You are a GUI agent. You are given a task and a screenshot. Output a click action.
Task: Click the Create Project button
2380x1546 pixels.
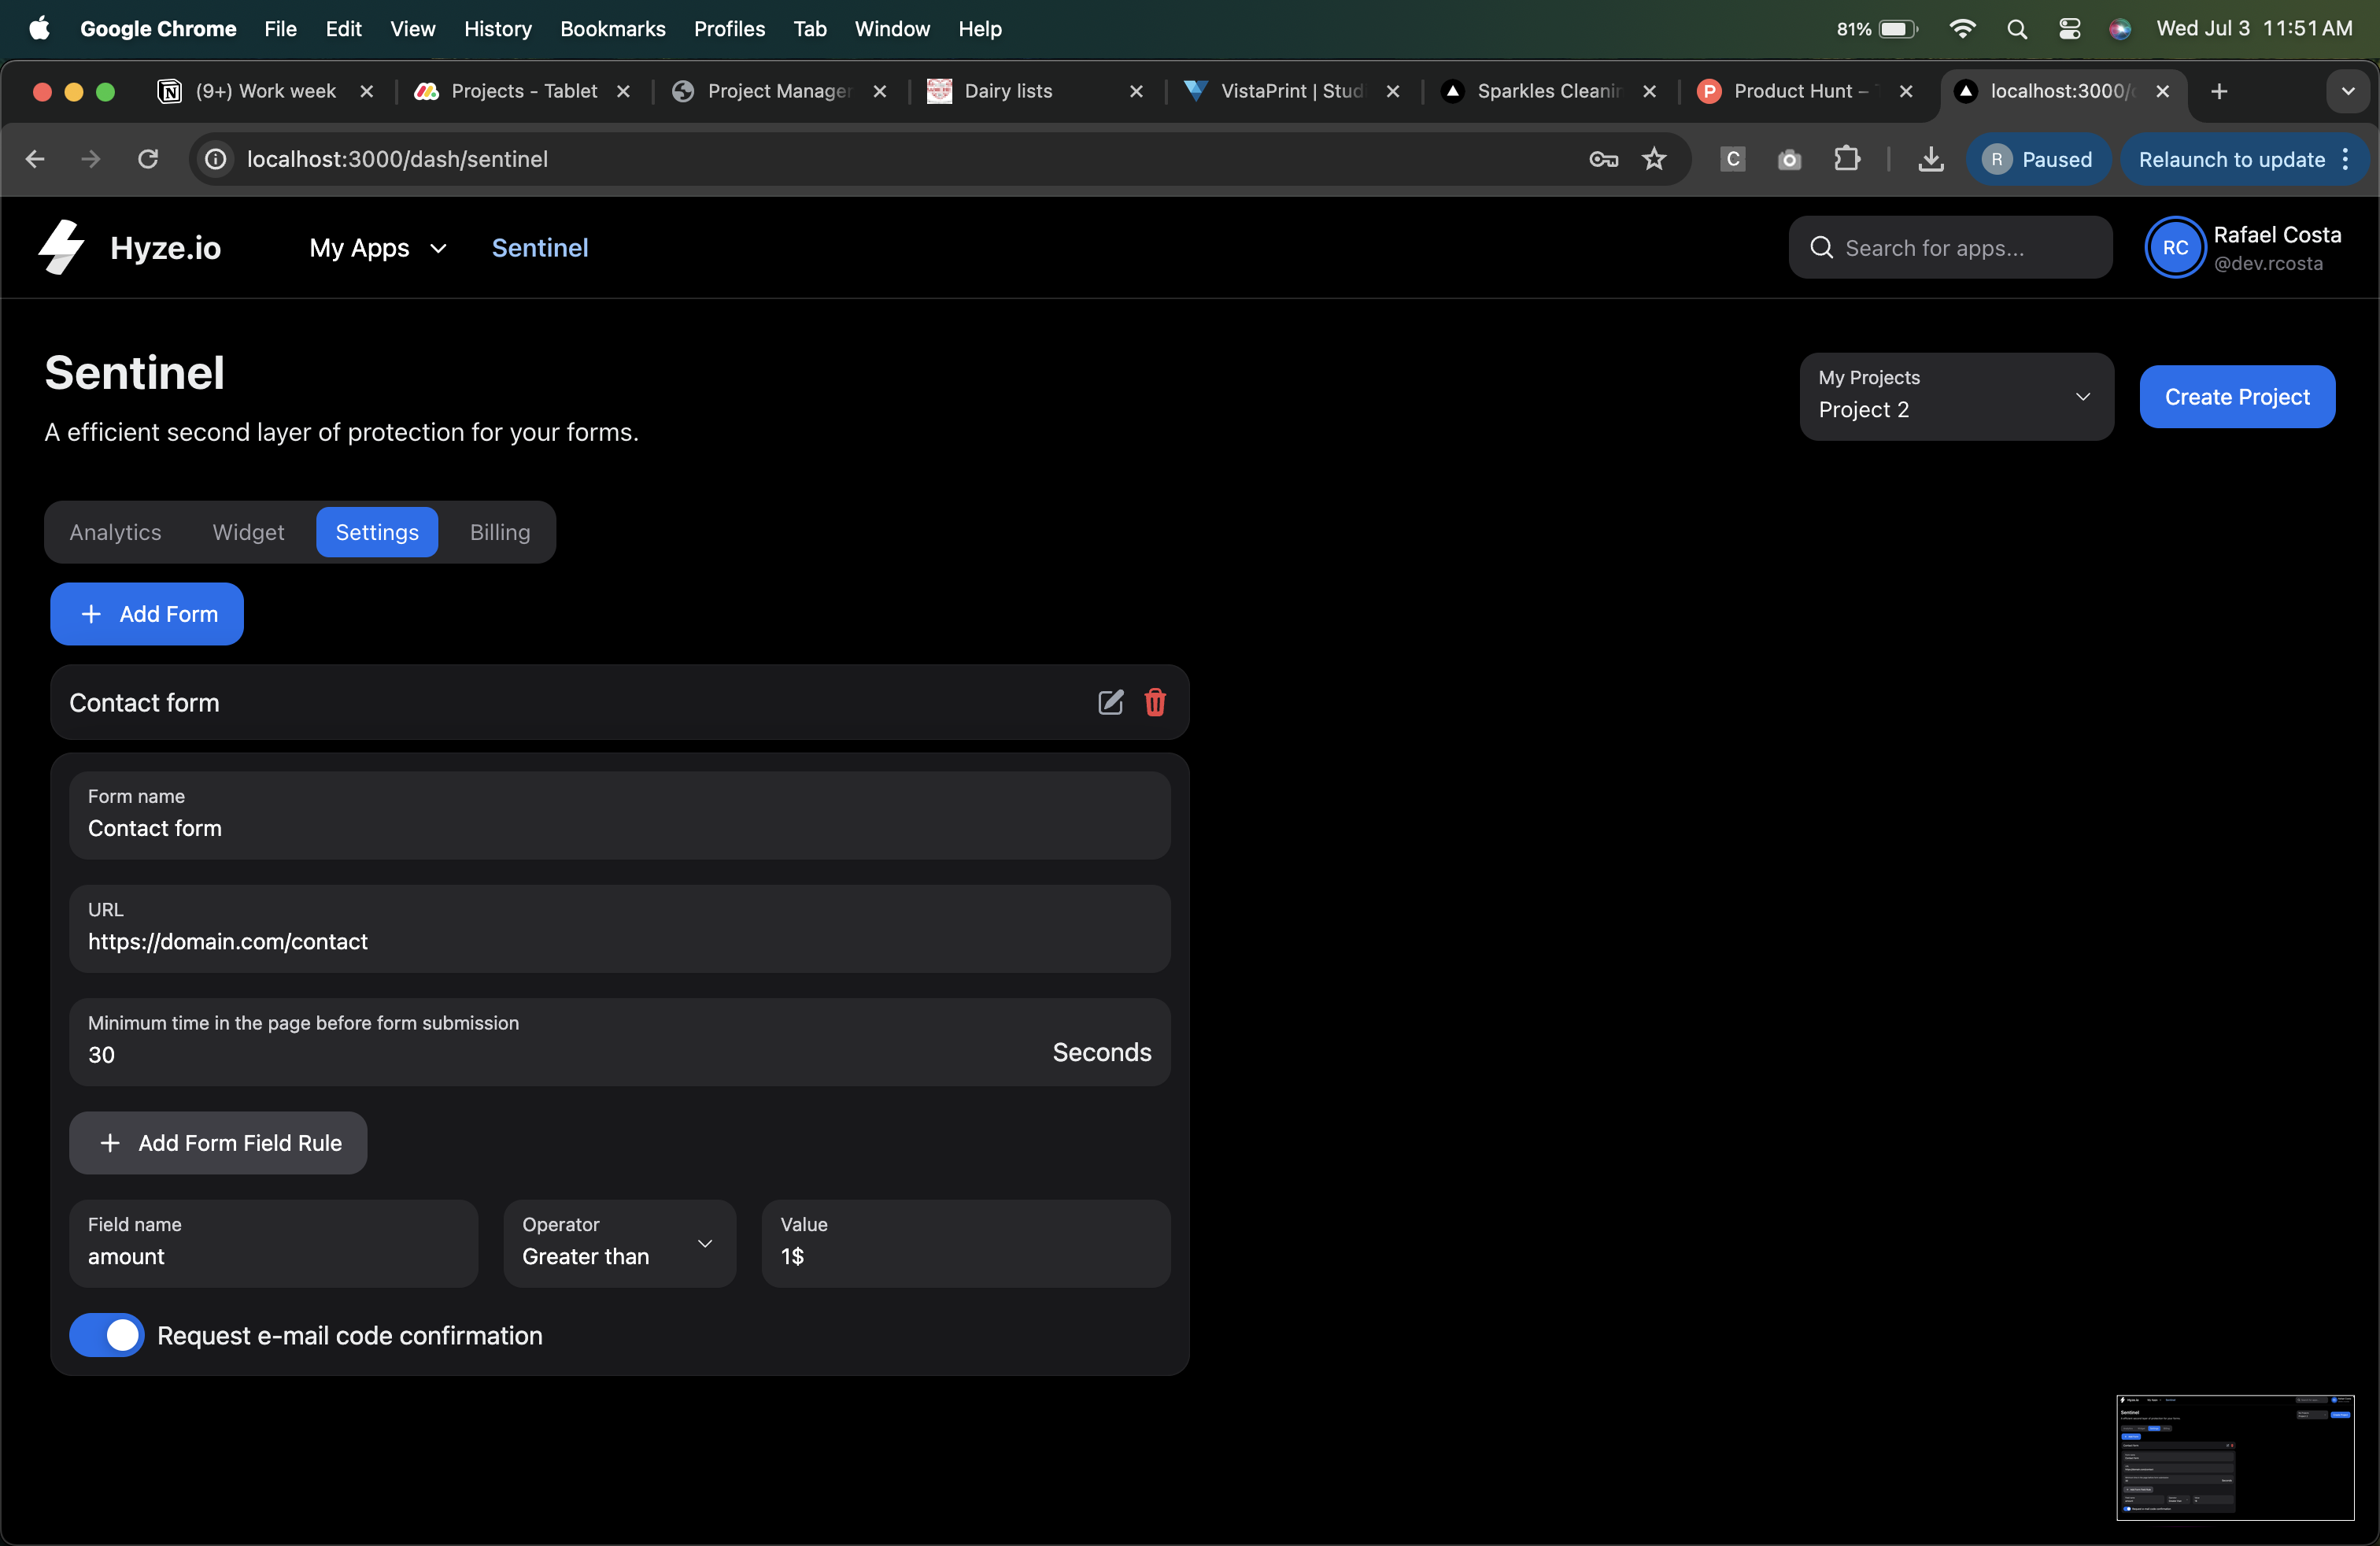(2237, 396)
